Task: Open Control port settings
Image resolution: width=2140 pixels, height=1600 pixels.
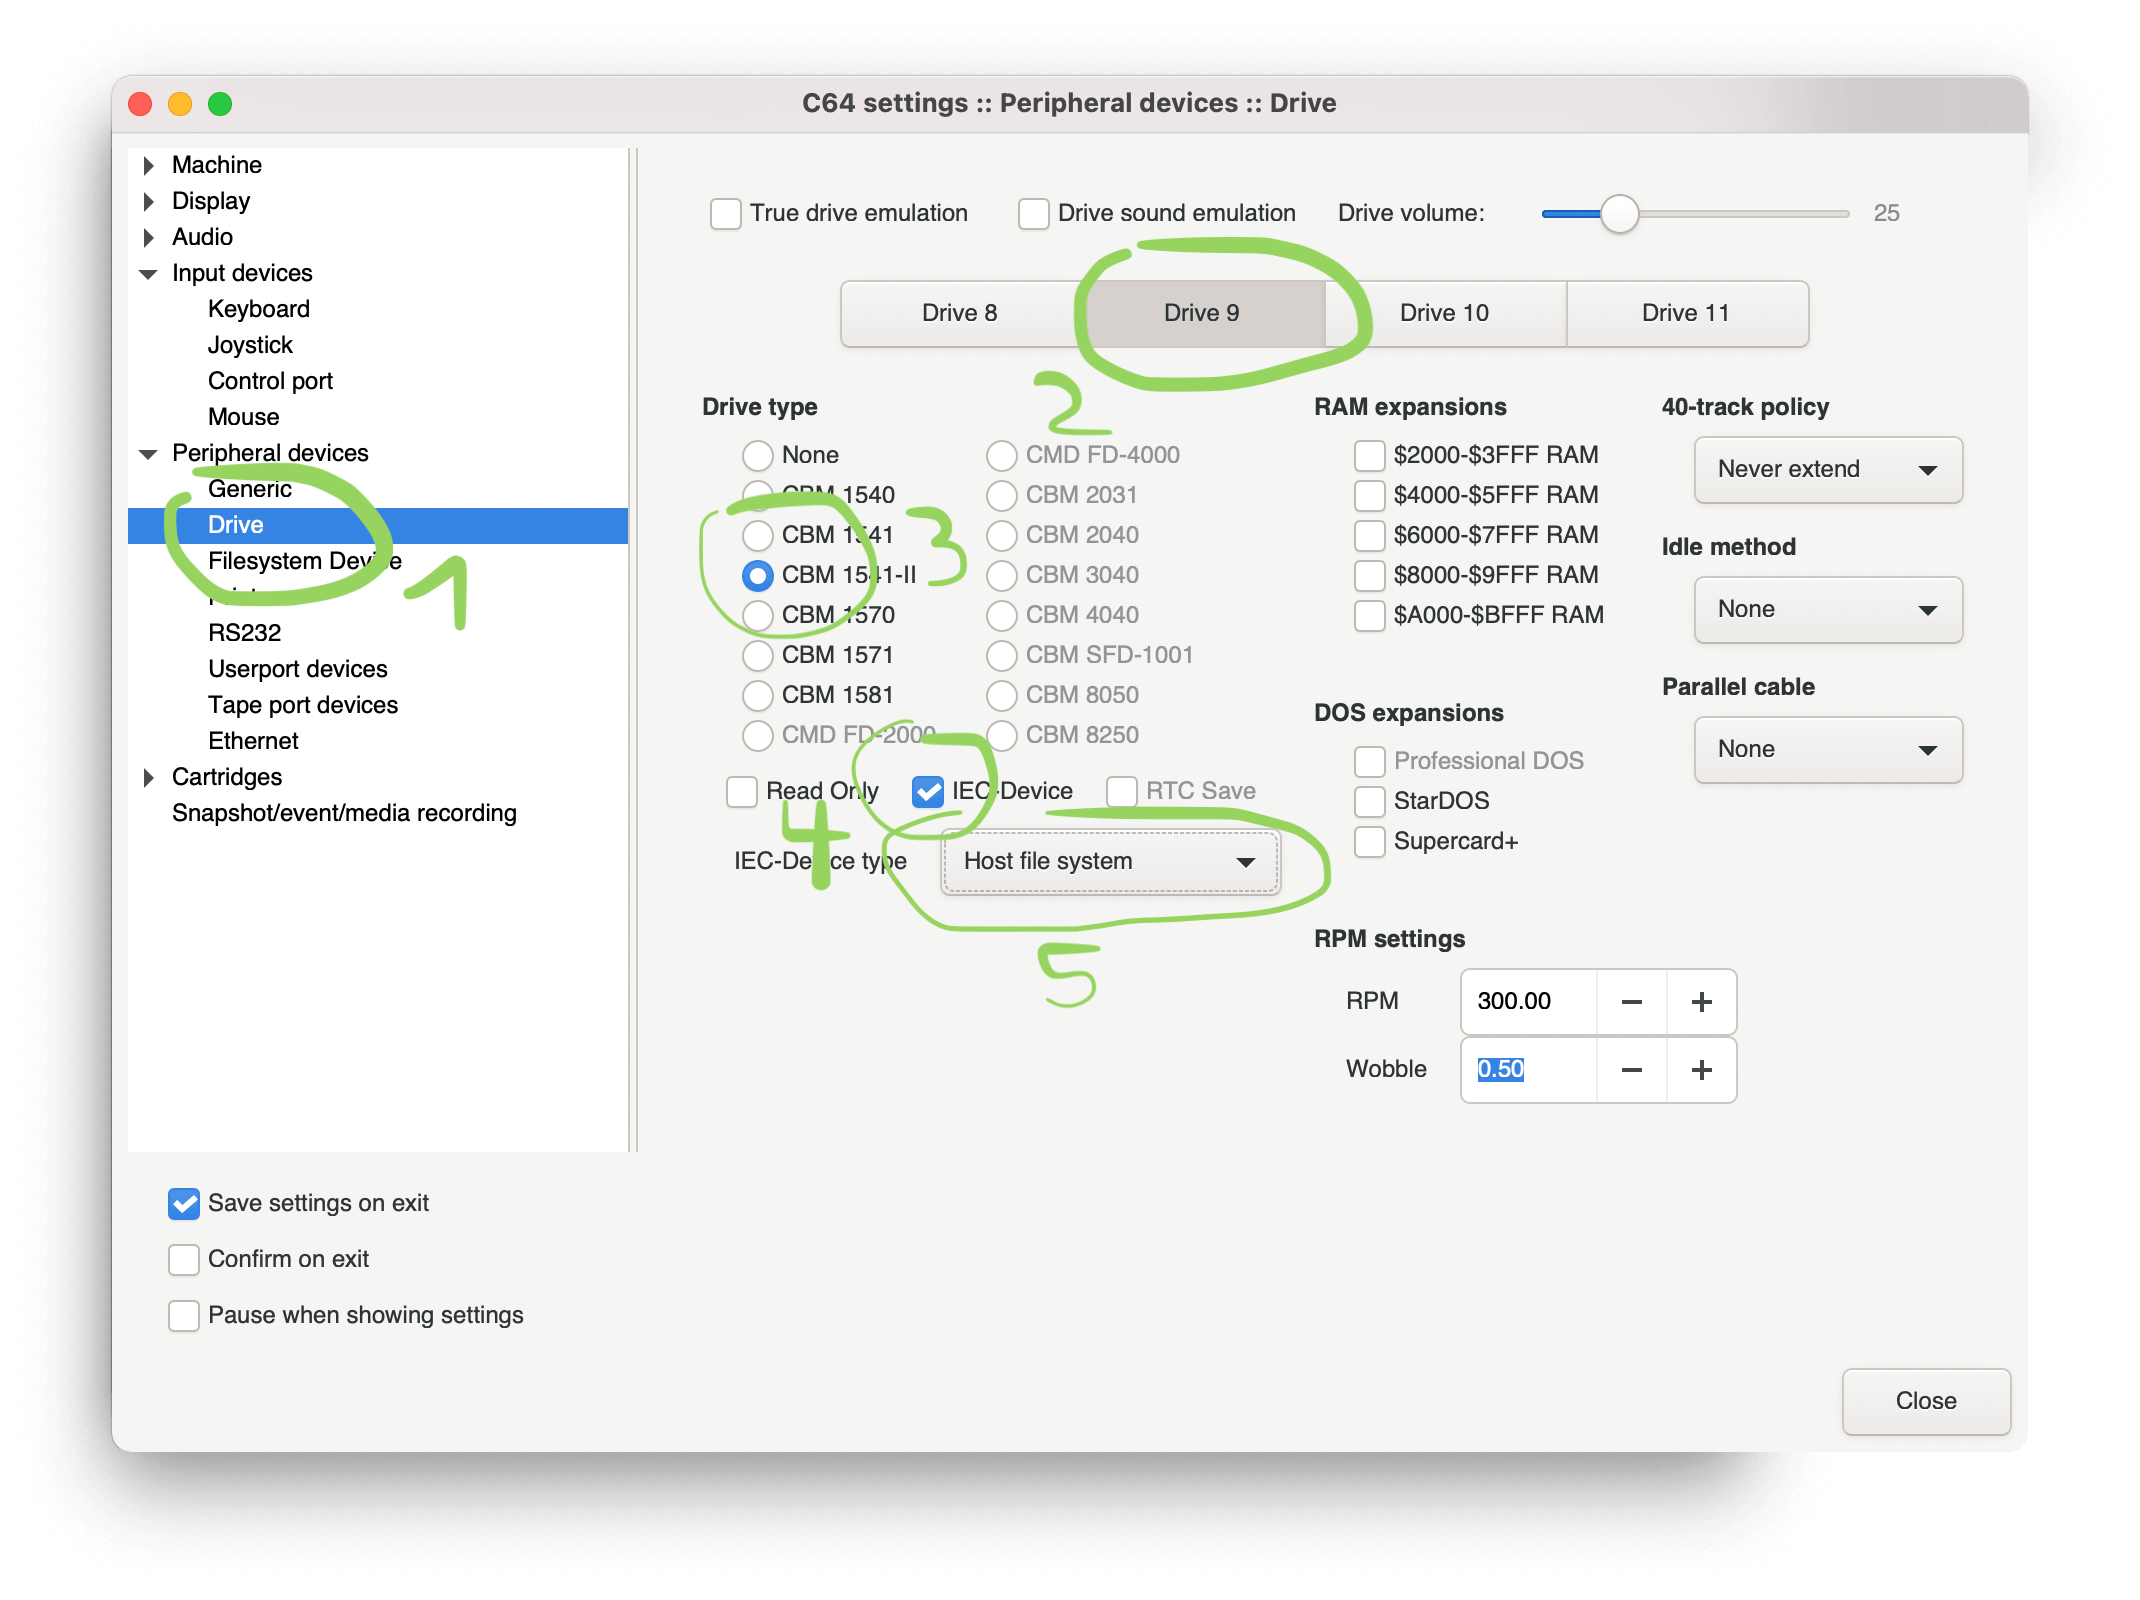Action: 270,381
